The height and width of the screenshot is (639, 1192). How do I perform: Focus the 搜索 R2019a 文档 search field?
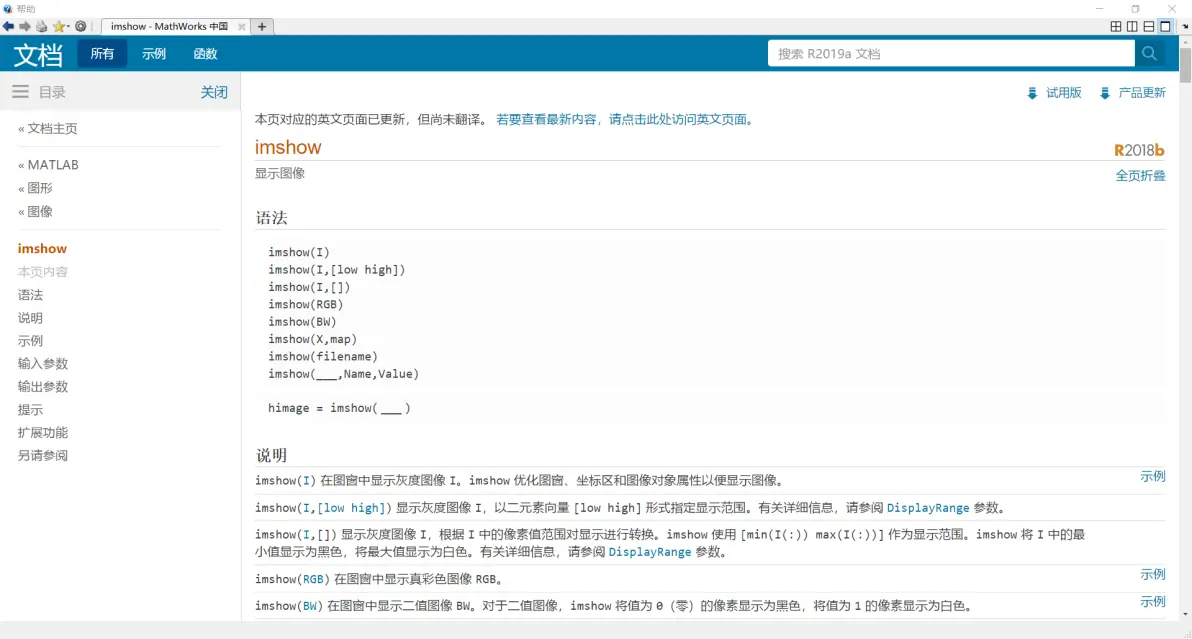coord(951,54)
